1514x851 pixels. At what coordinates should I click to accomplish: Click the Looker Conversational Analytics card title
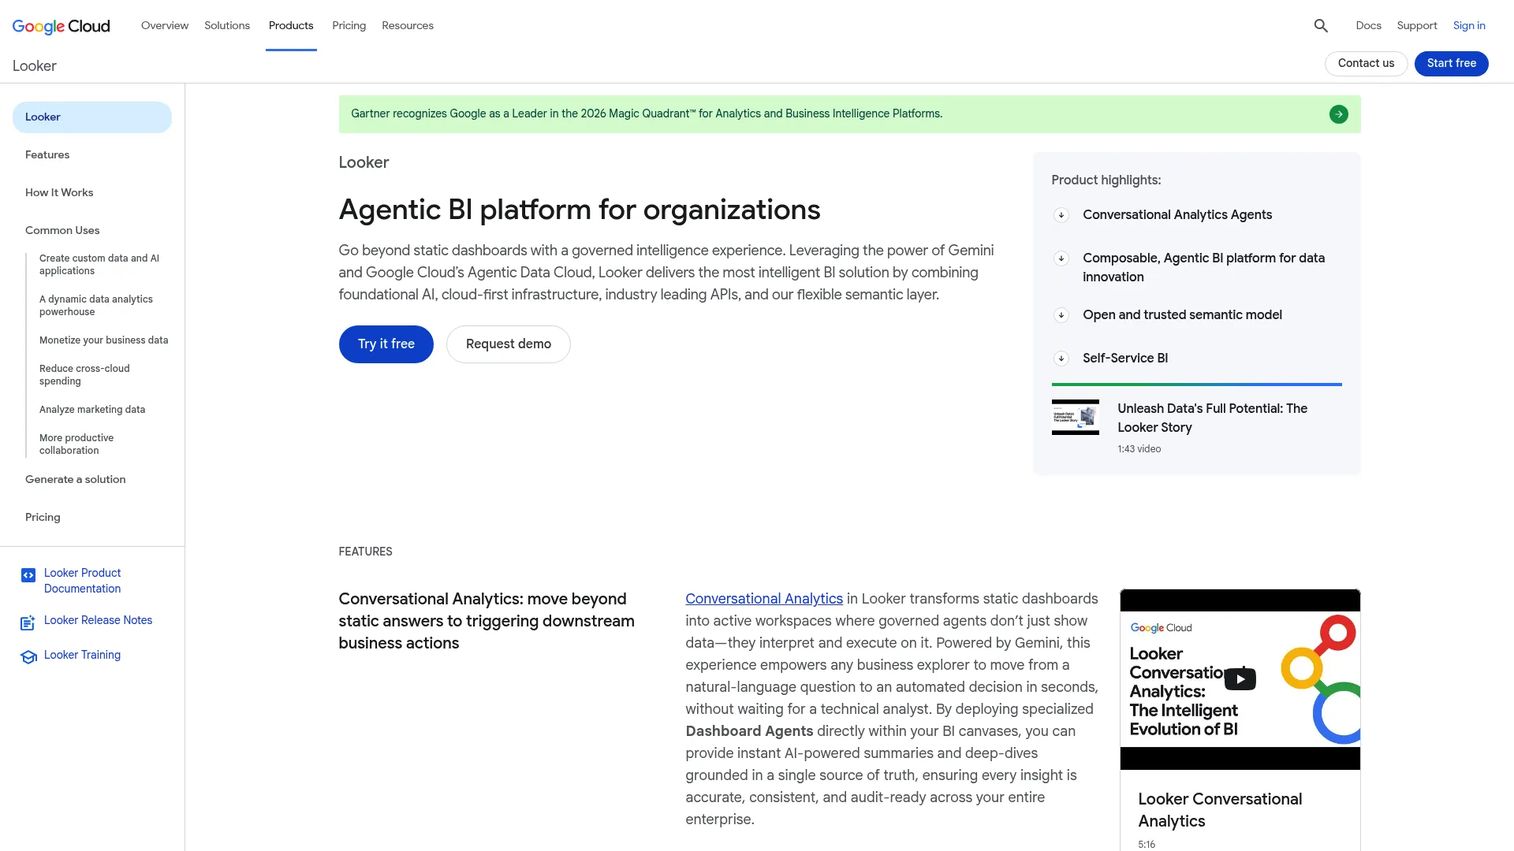[x=1220, y=810]
